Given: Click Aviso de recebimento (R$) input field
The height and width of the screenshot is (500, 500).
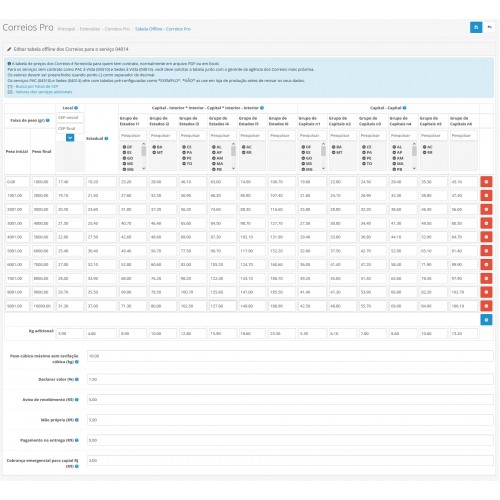Looking at the screenshot, I should [290, 400].
